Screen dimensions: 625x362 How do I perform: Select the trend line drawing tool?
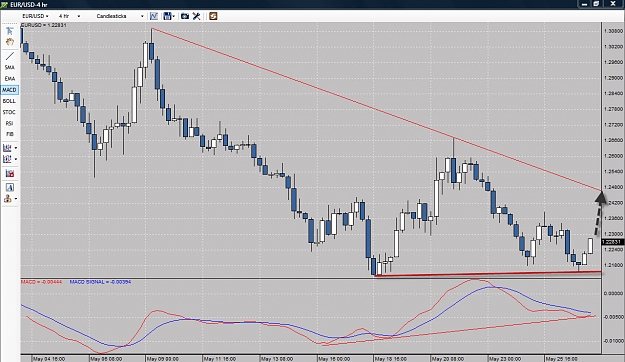tap(10, 56)
